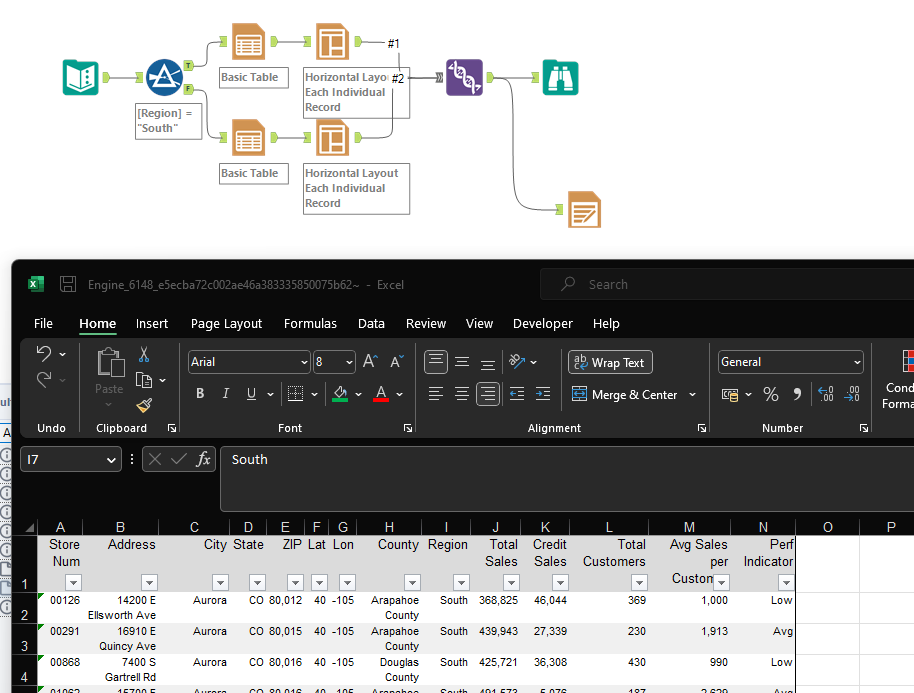Image resolution: width=914 pixels, height=693 pixels.
Task: Toggle bold formatting
Action: click(199, 393)
